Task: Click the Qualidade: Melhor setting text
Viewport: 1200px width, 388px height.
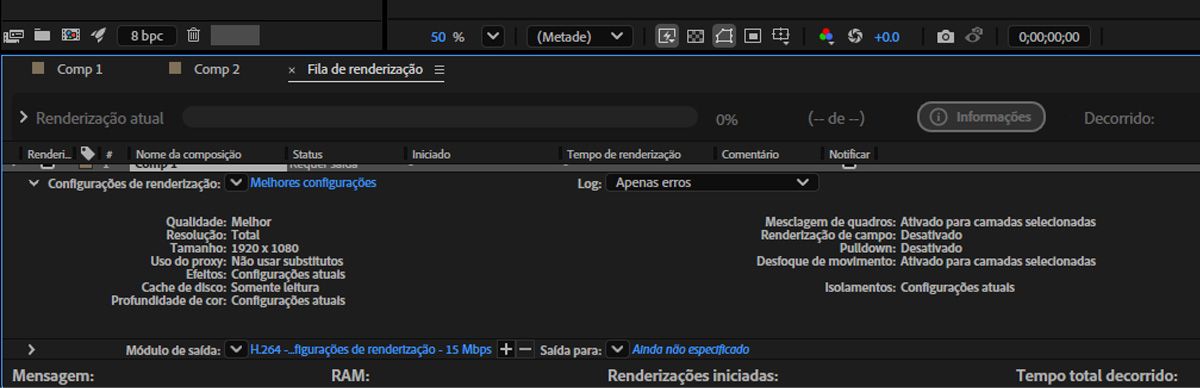Action: point(218,221)
